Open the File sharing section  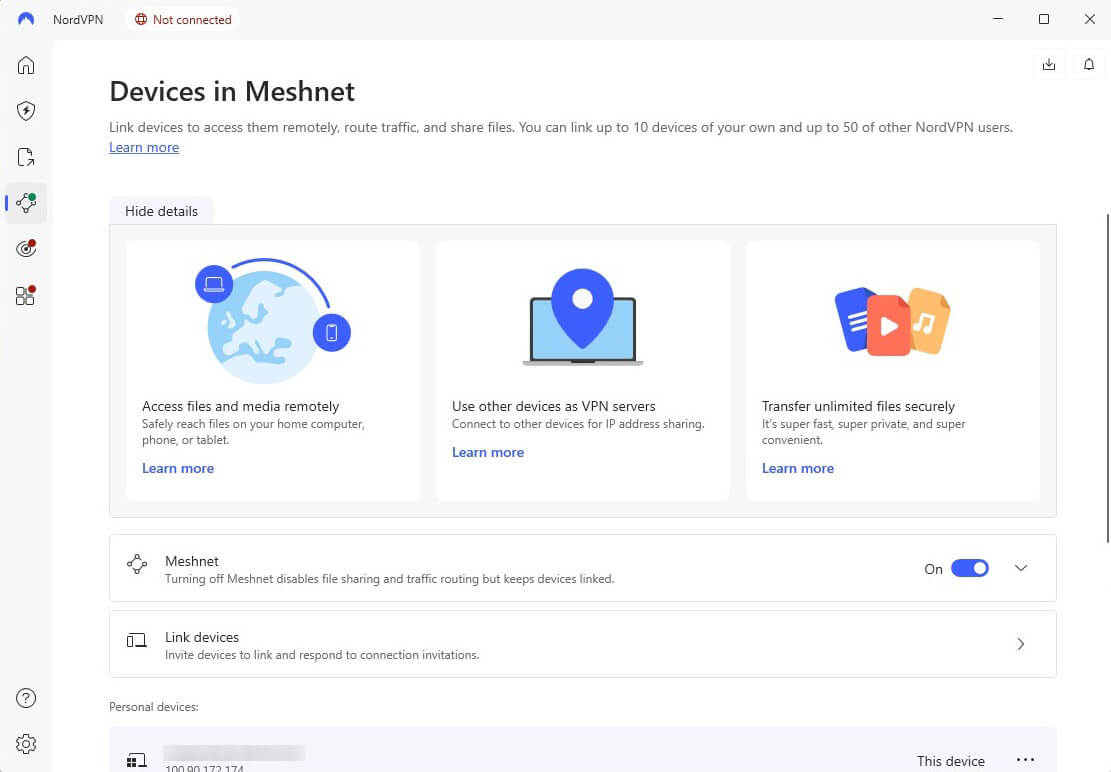point(25,157)
